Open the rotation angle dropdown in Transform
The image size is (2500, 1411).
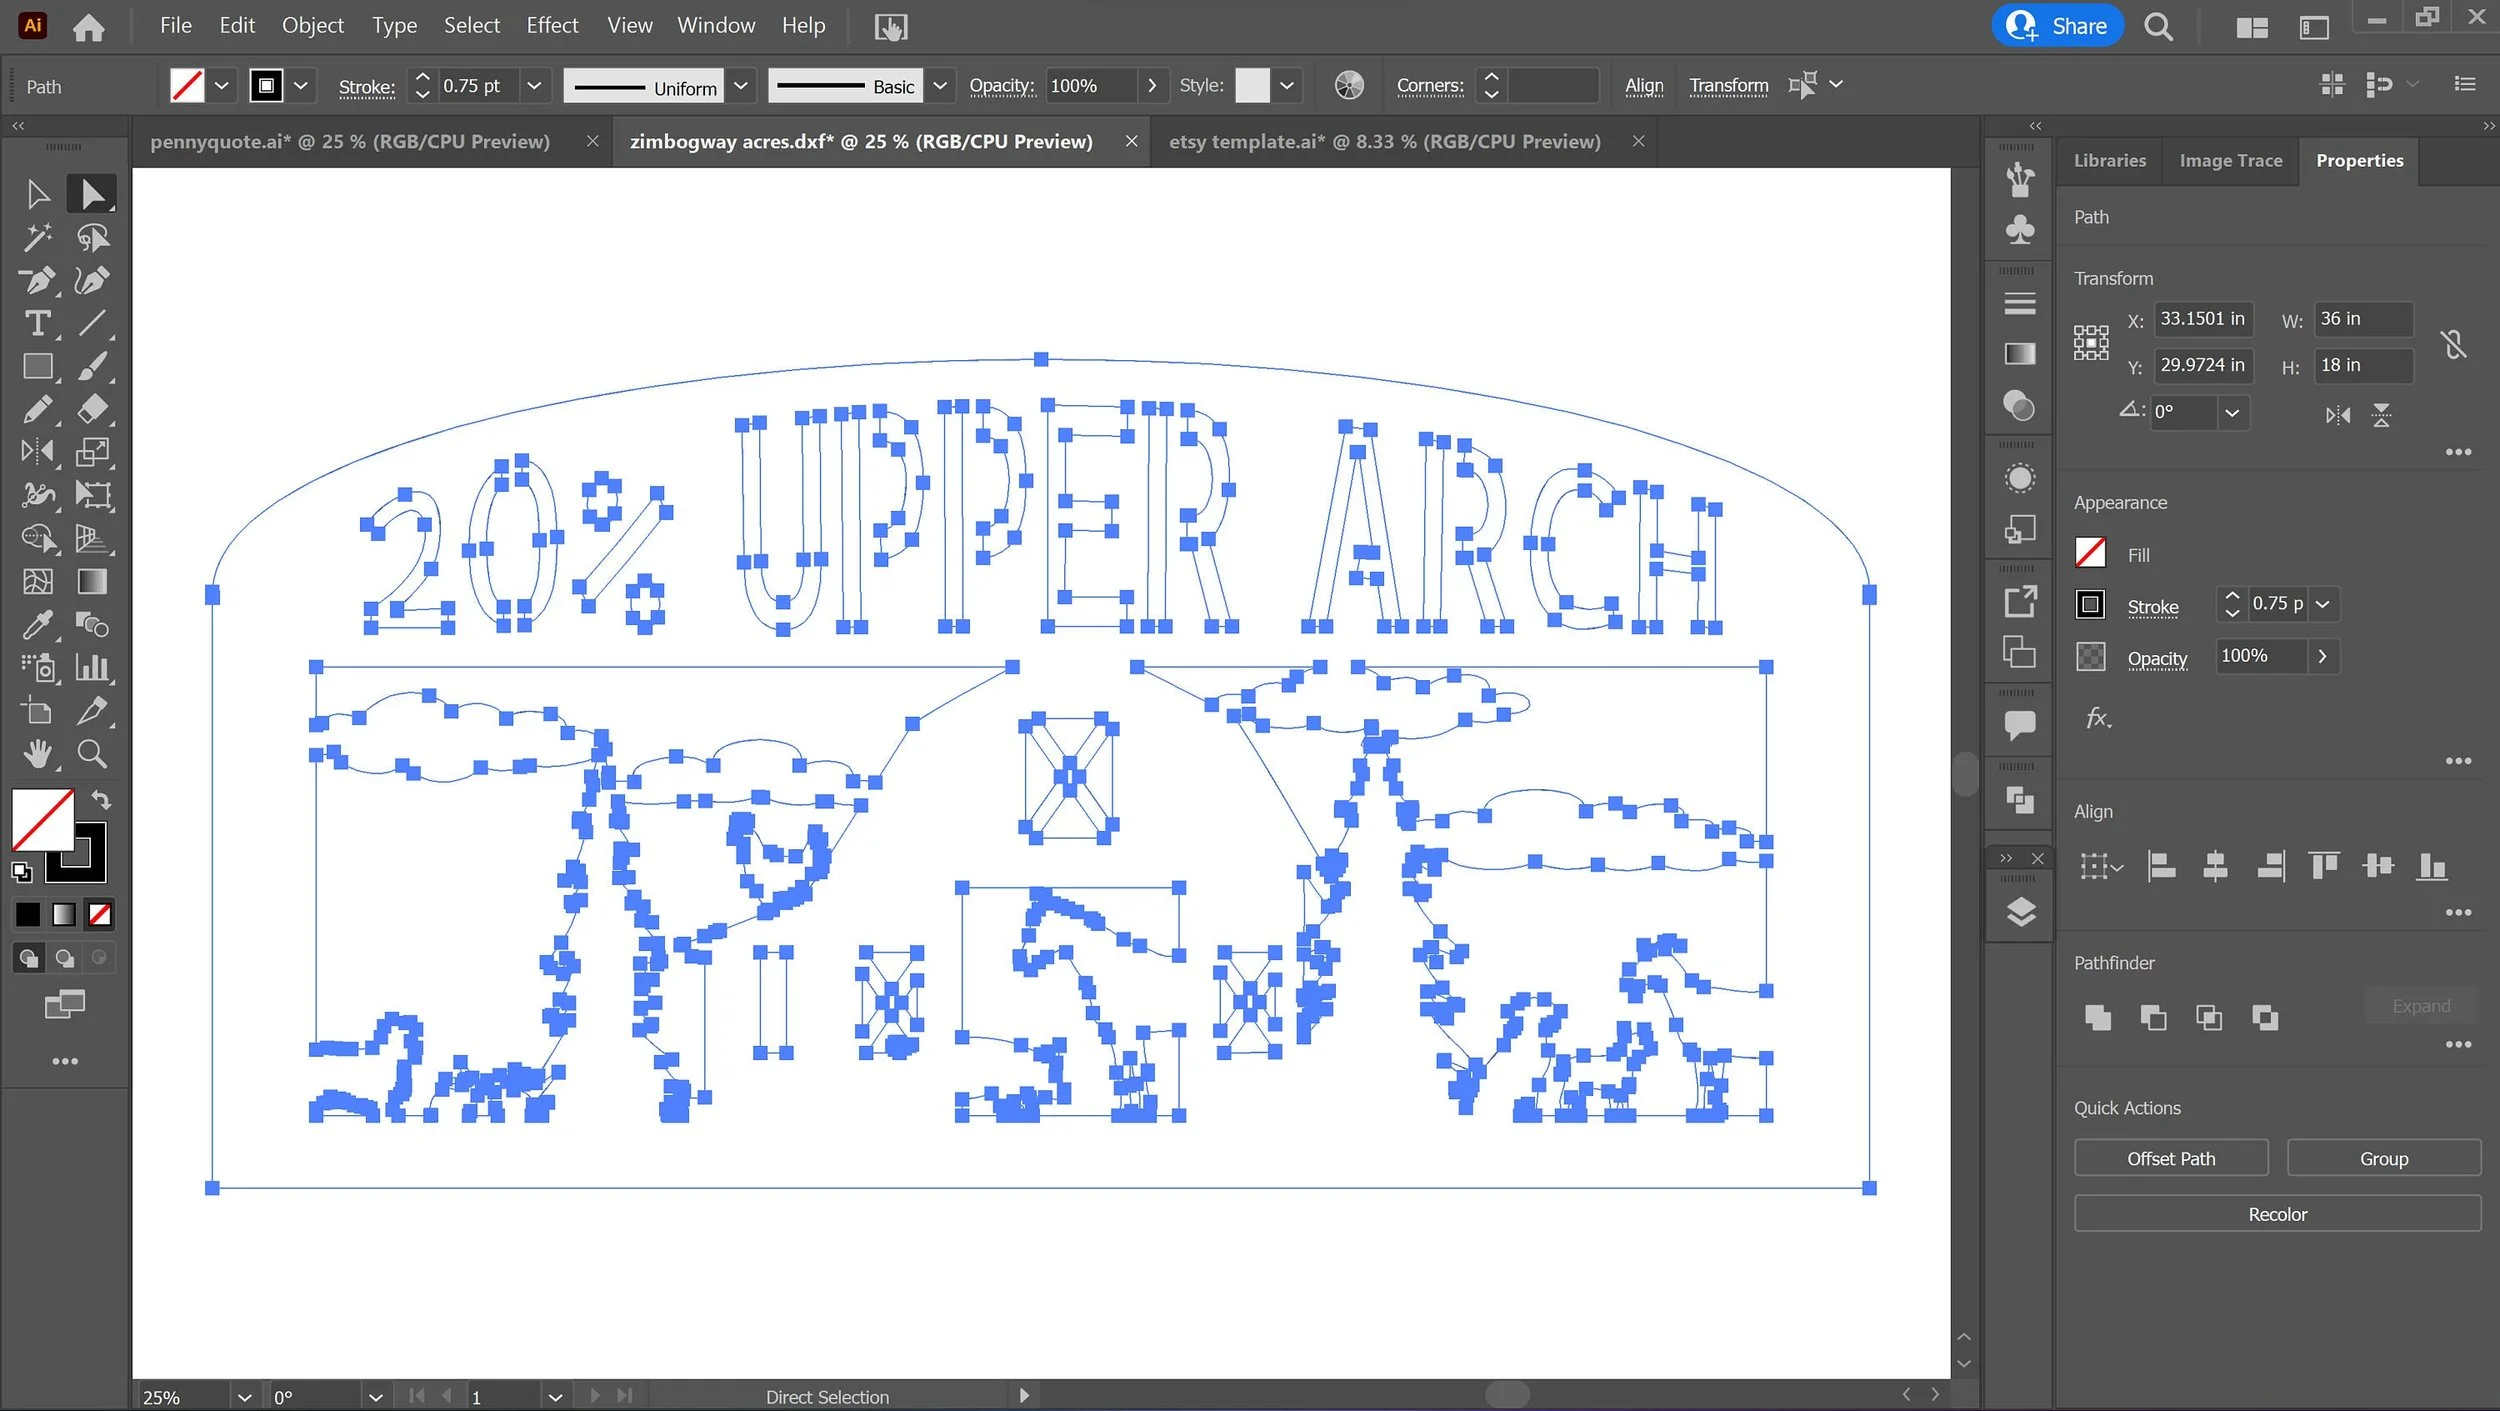pos(2232,413)
